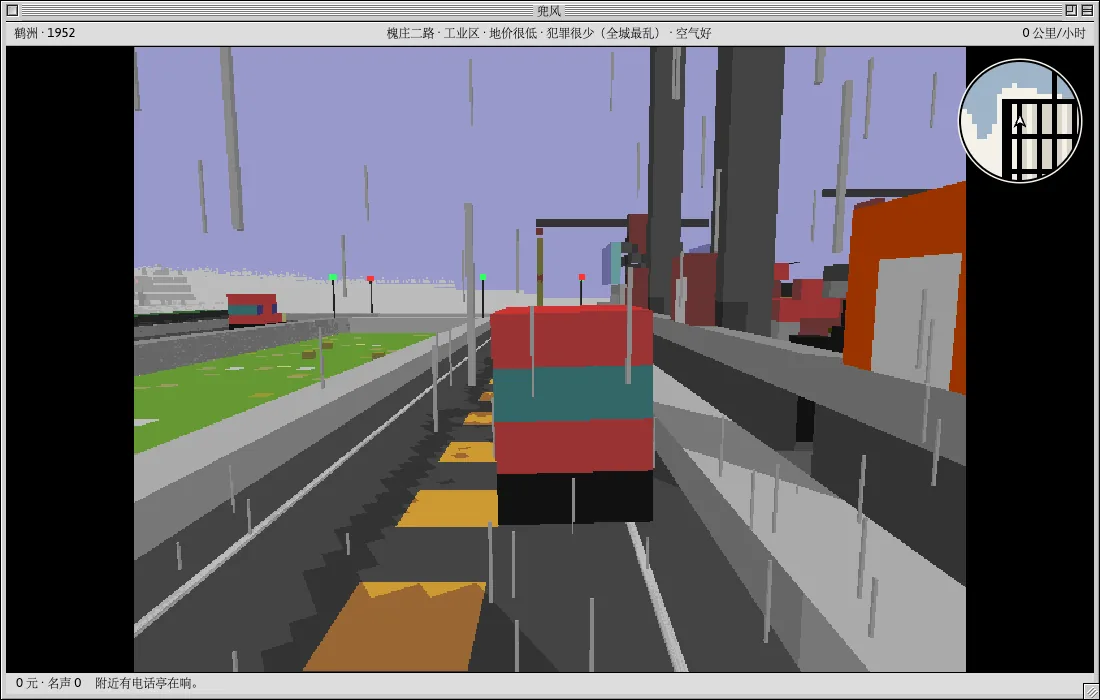
Task: Click the 空气好 air quality text
Action: (x=693, y=33)
